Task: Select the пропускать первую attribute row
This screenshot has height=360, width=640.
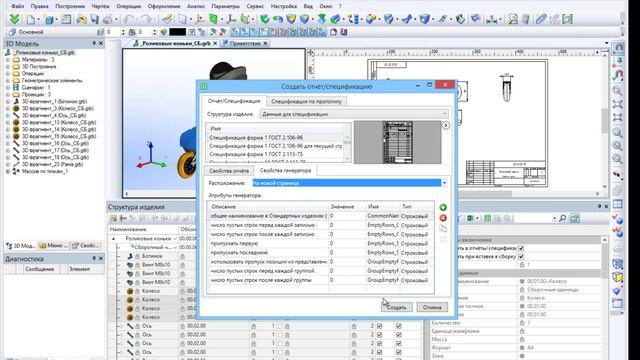Action: (x=320, y=243)
